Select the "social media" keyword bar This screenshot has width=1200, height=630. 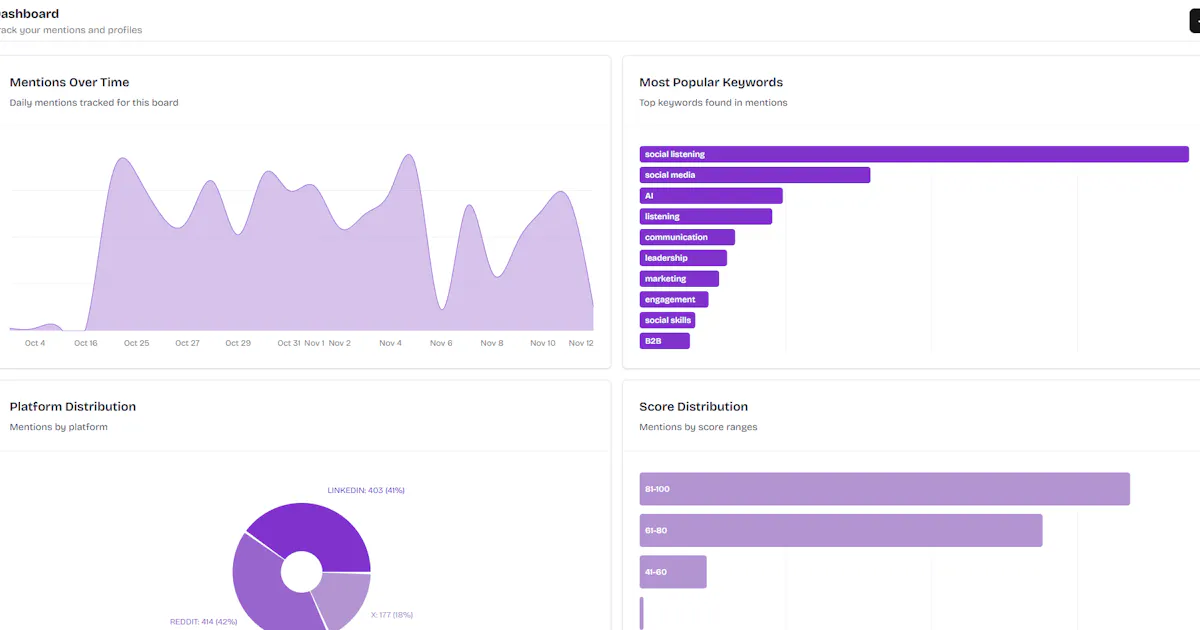[x=755, y=175]
